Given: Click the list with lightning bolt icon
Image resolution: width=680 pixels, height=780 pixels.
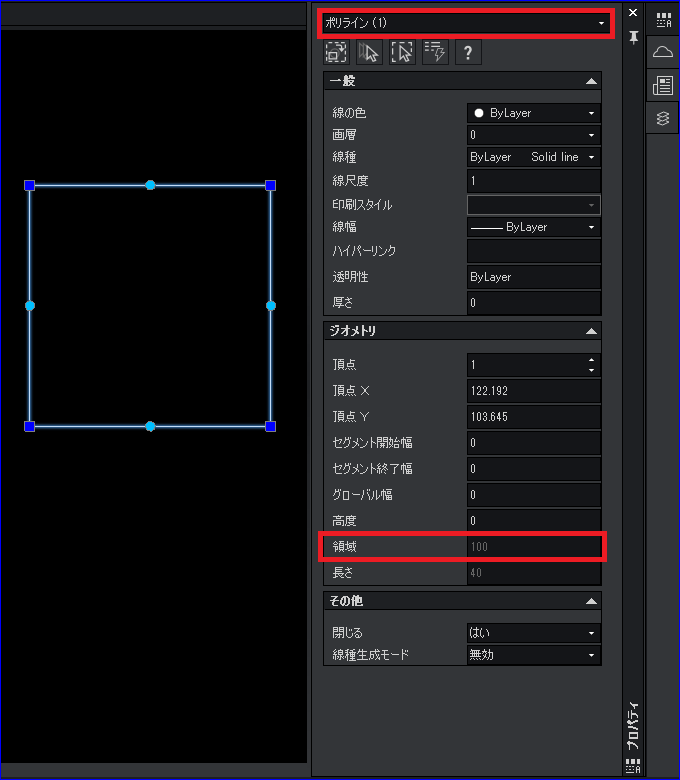Looking at the screenshot, I should pyautogui.click(x=435, y=52).
